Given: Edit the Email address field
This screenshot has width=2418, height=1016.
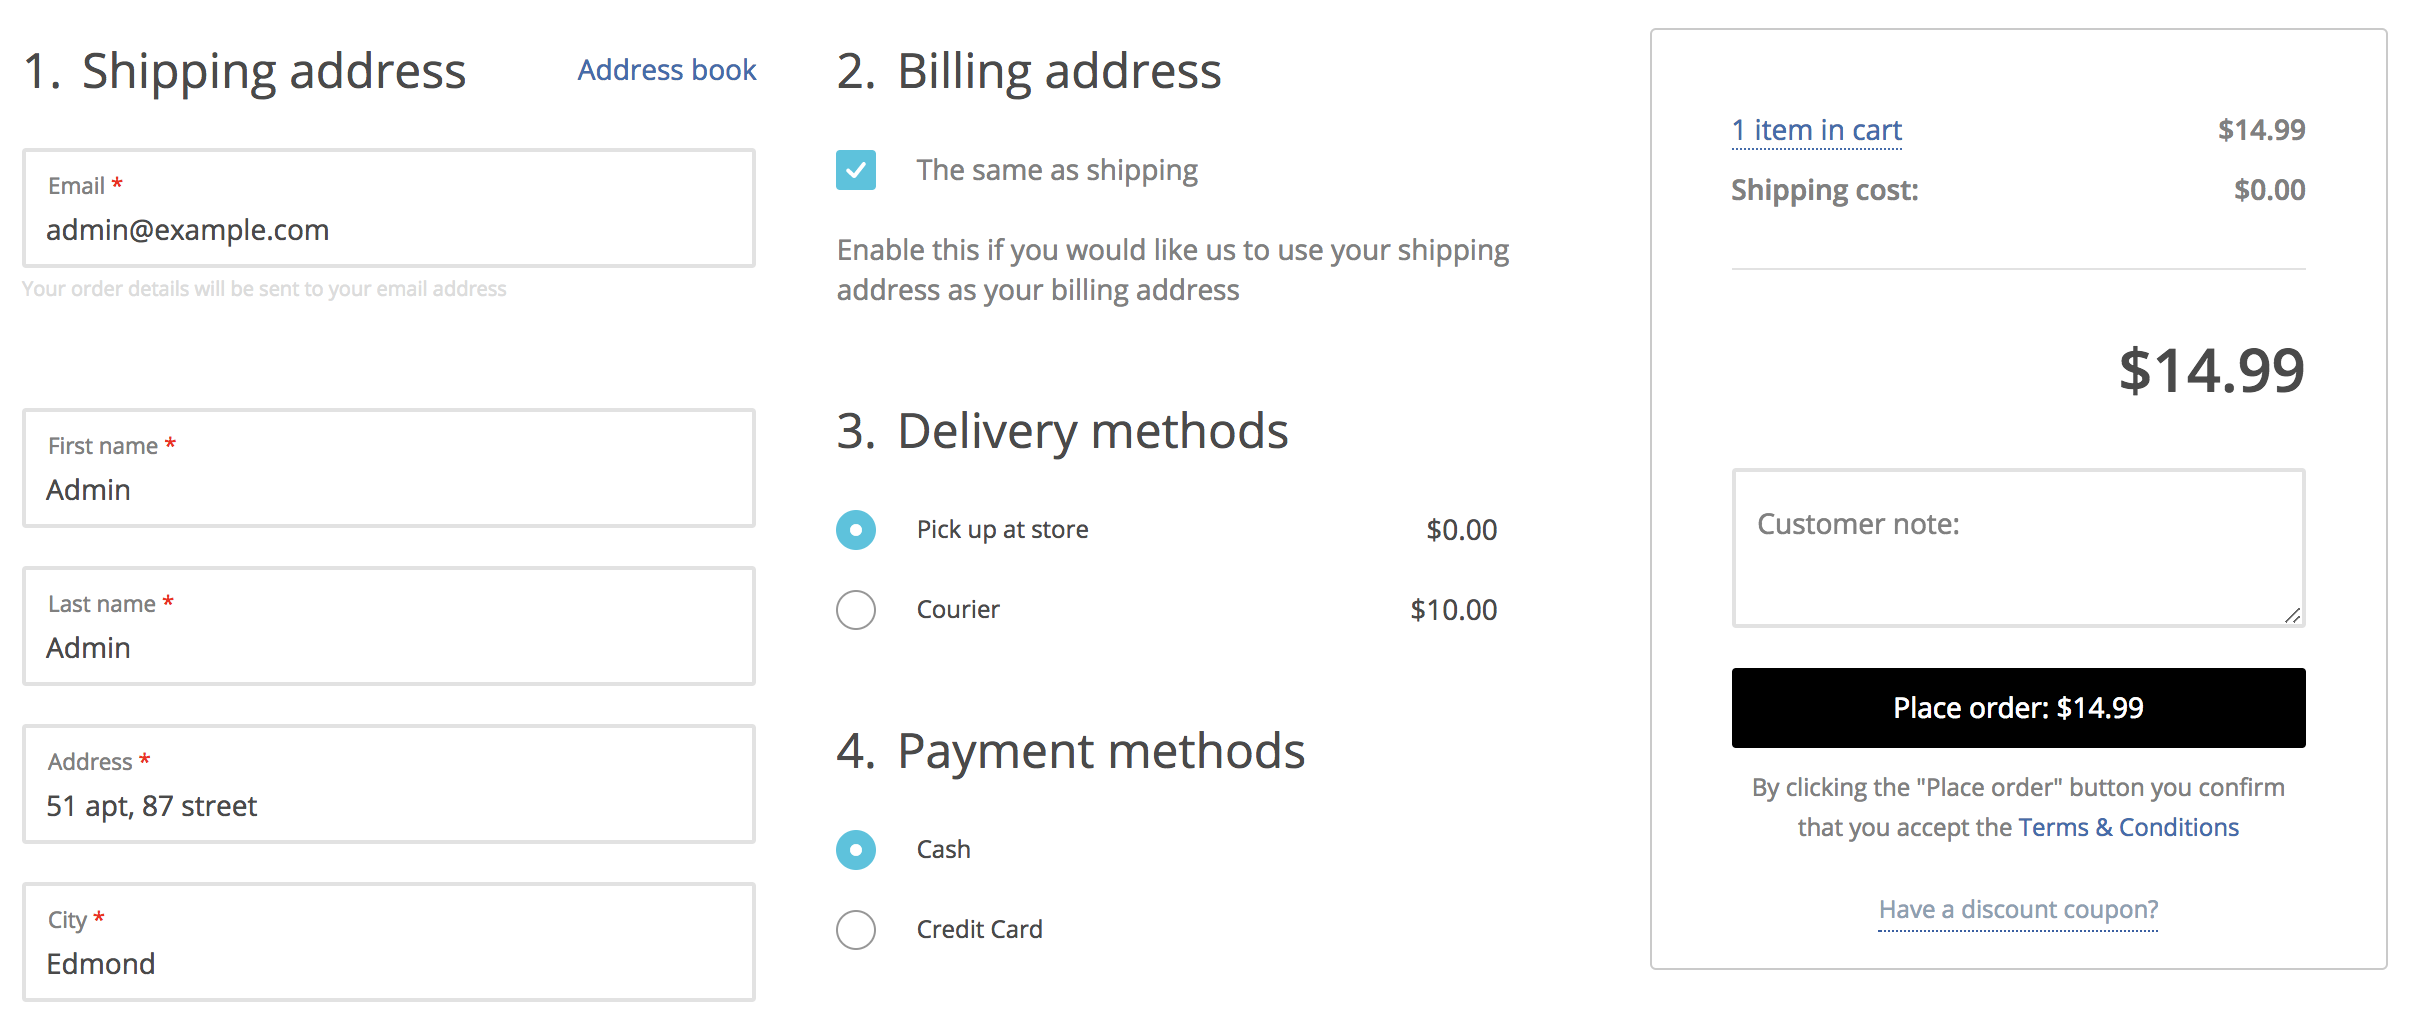Looking at the screenshot, I should tap(388, 230).
